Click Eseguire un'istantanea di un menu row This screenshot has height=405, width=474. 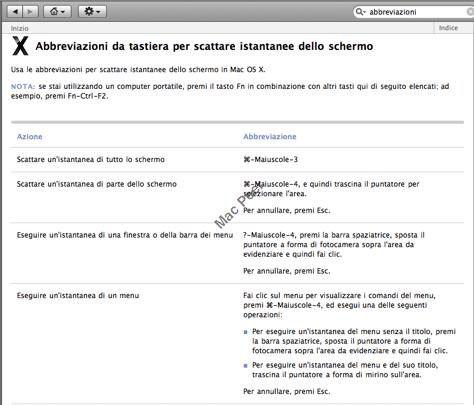(x=237, y=344)
